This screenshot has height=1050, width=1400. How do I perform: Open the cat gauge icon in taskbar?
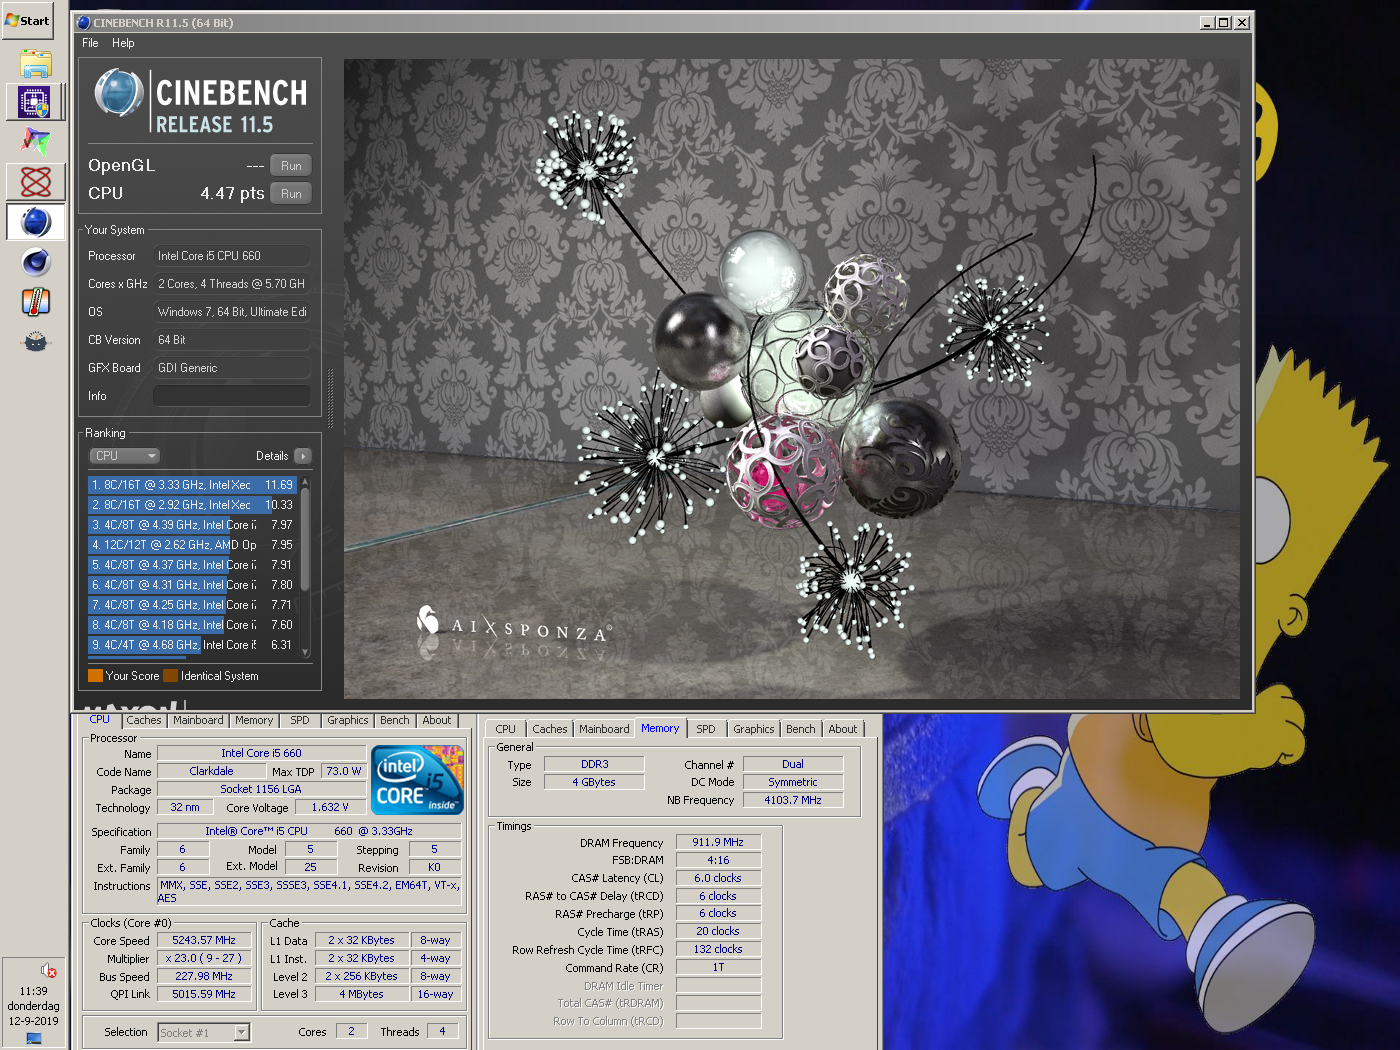coord(36,342)
